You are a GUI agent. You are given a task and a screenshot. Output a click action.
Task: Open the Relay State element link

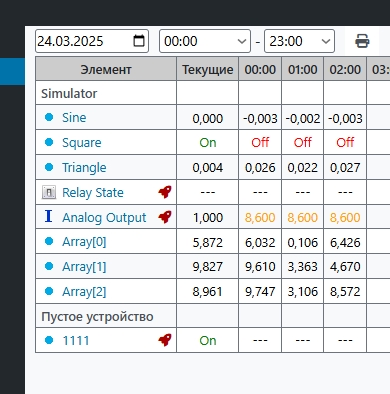point(93,192)
